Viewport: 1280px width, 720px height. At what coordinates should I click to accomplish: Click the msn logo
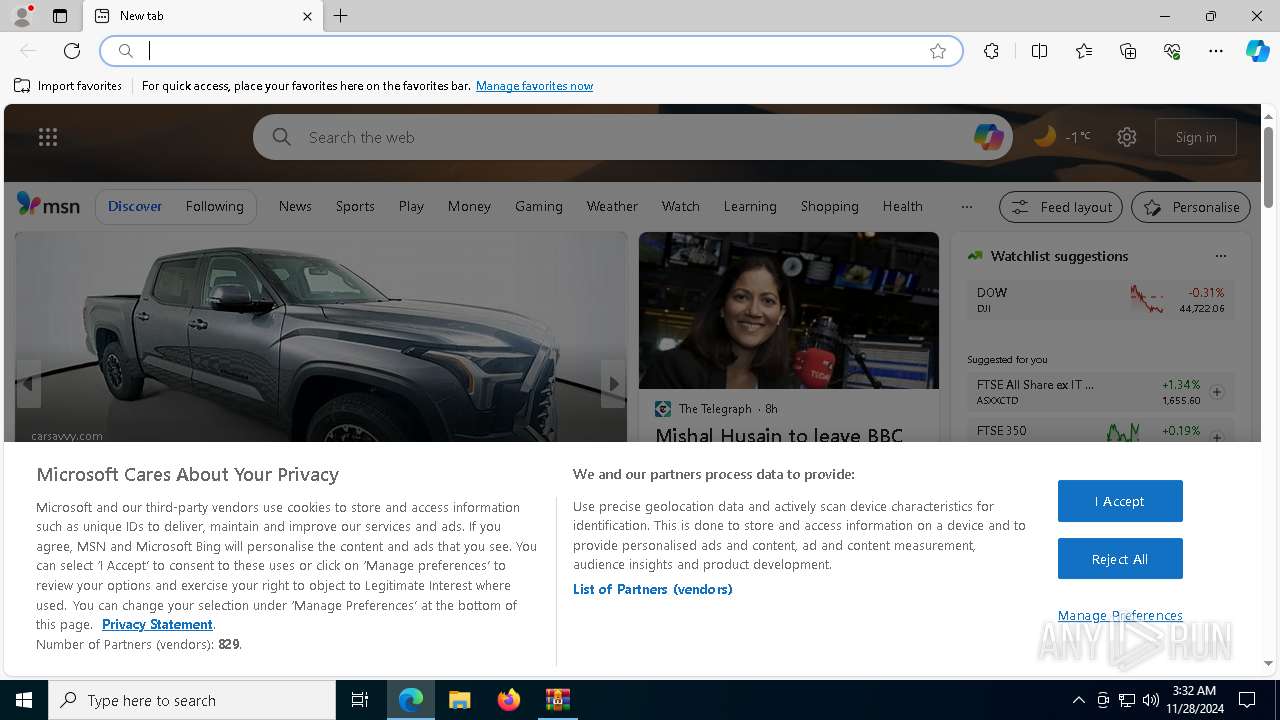coord(48,205)
